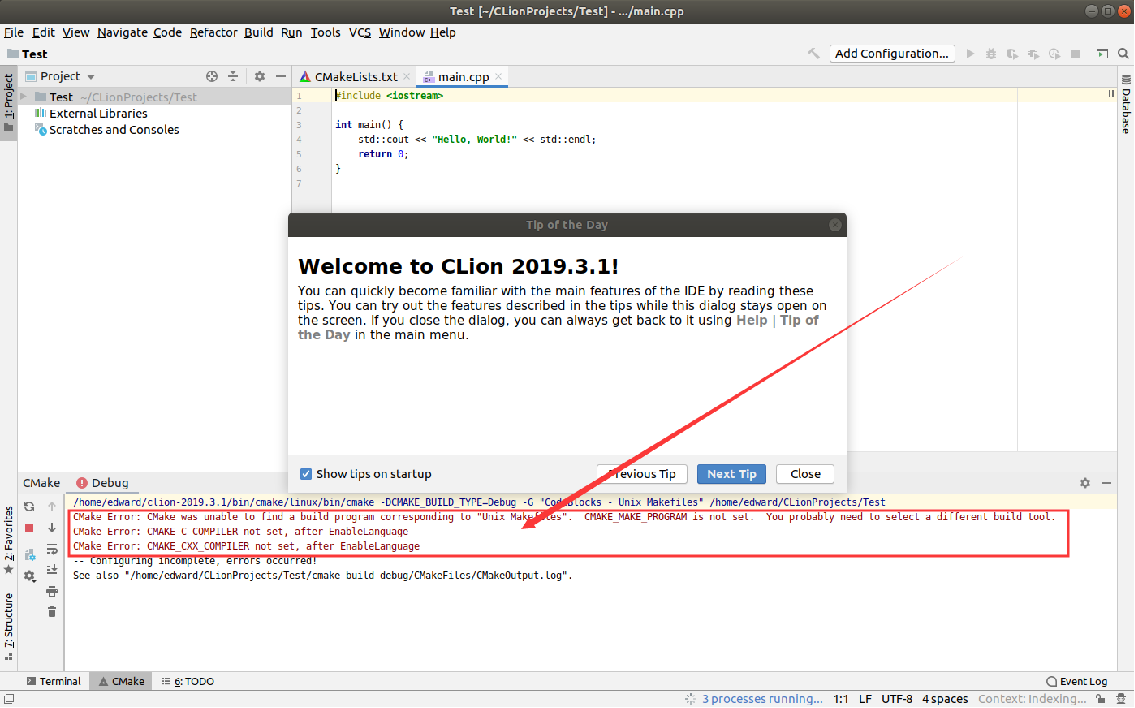Click the tool window toggle icon in status bar corner

(9, 699)
